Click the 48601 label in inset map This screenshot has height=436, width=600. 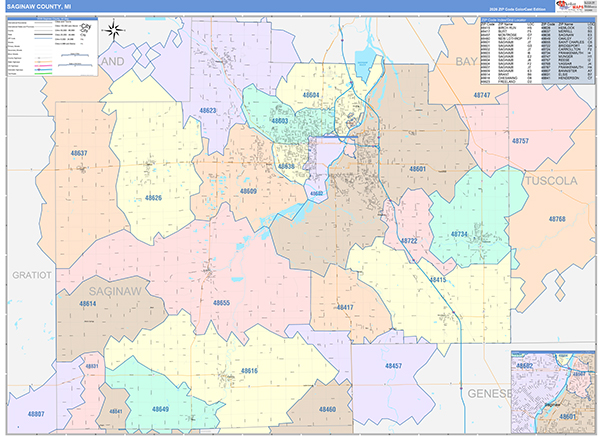tap(567, 416)
